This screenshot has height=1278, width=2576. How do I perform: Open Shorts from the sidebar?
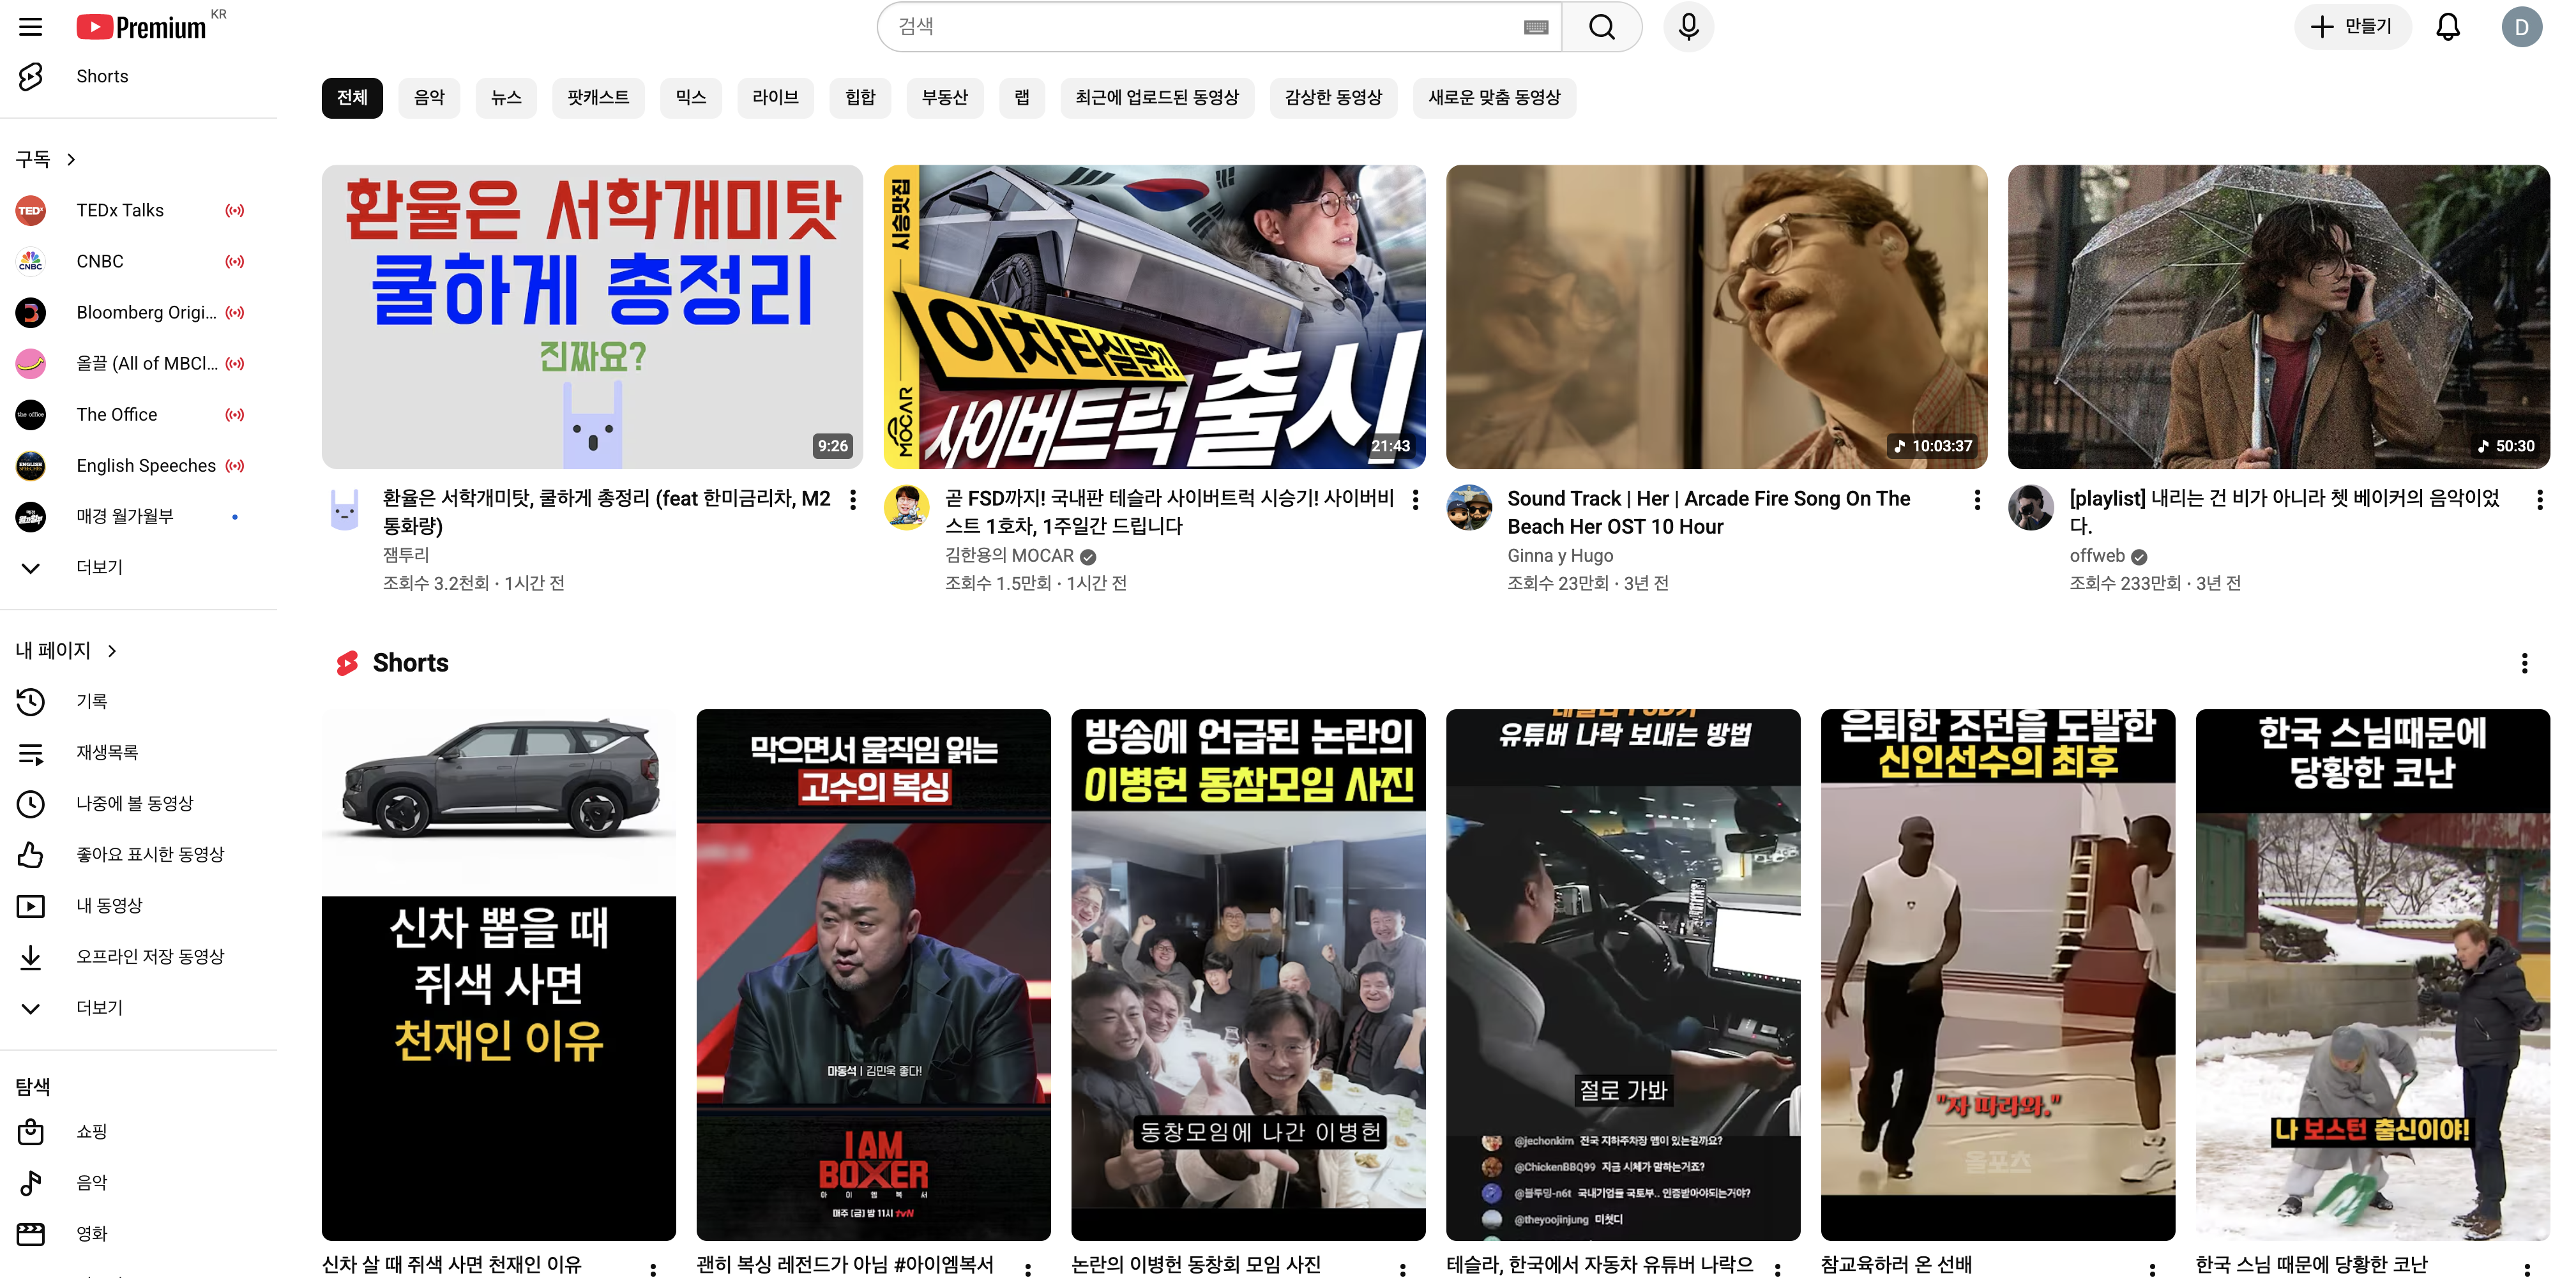[x=102, y=76]
